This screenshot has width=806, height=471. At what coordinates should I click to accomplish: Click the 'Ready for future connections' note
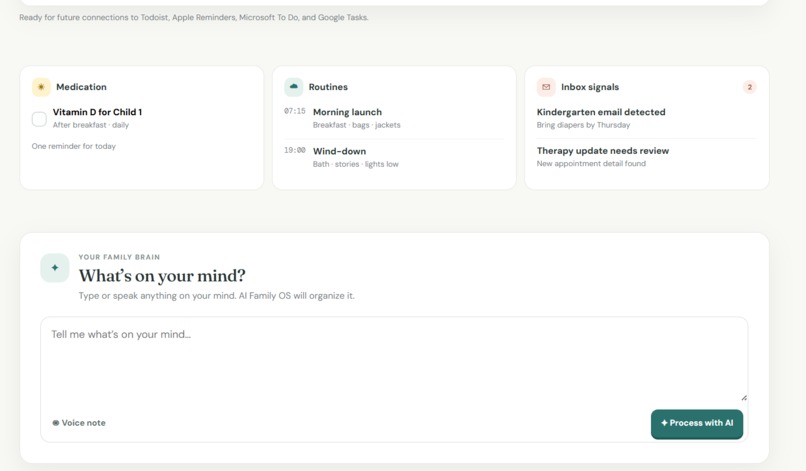194,17
